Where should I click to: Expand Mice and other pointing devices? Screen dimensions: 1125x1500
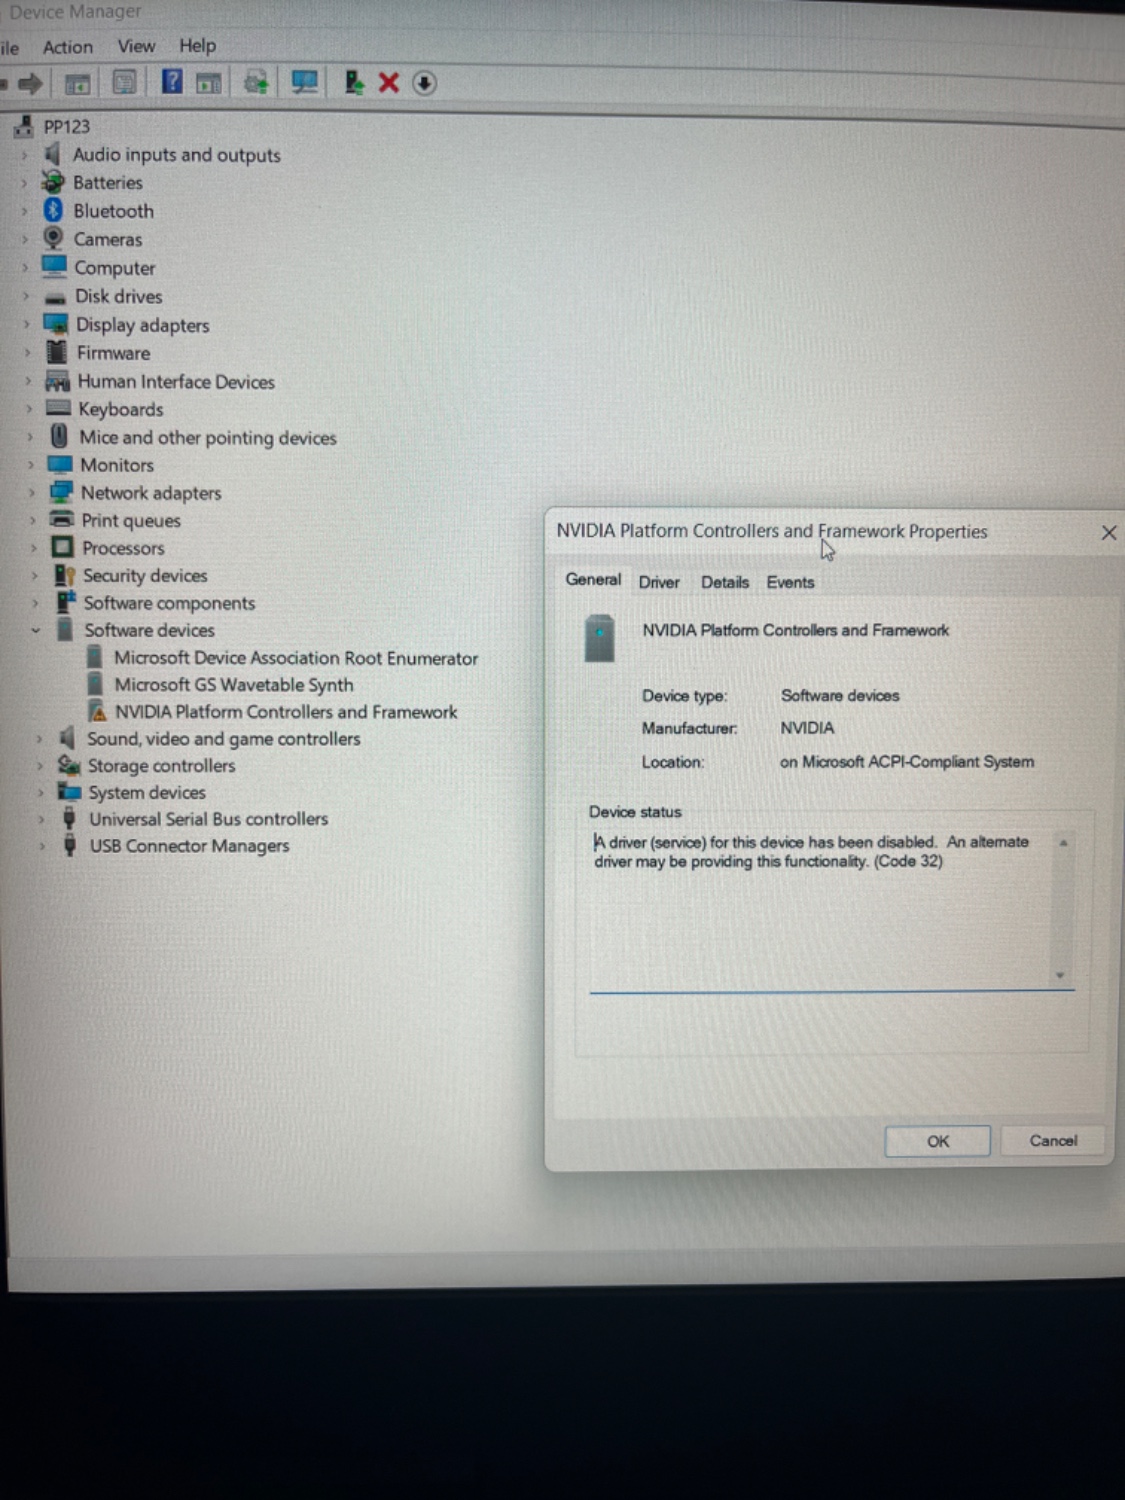(x=30, y=437)
